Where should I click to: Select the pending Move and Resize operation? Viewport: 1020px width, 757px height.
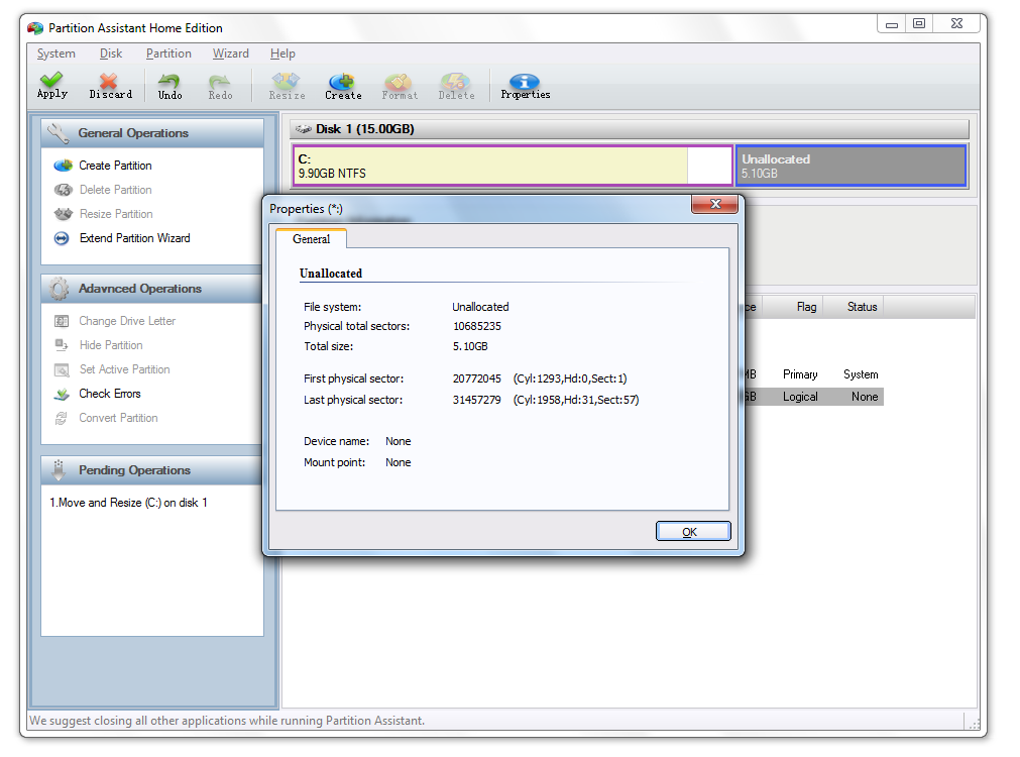tap(128, 503)
